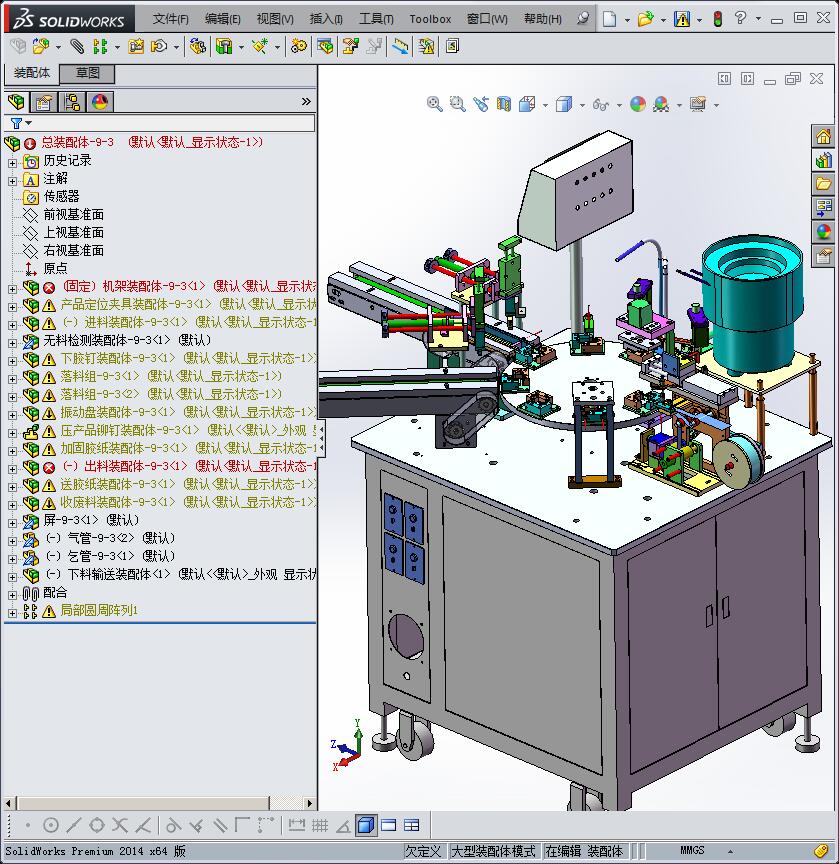Switch to the PropertyManager tab icon
The image size is (839, 864).
pyautogui.click(x=43, y=102)
